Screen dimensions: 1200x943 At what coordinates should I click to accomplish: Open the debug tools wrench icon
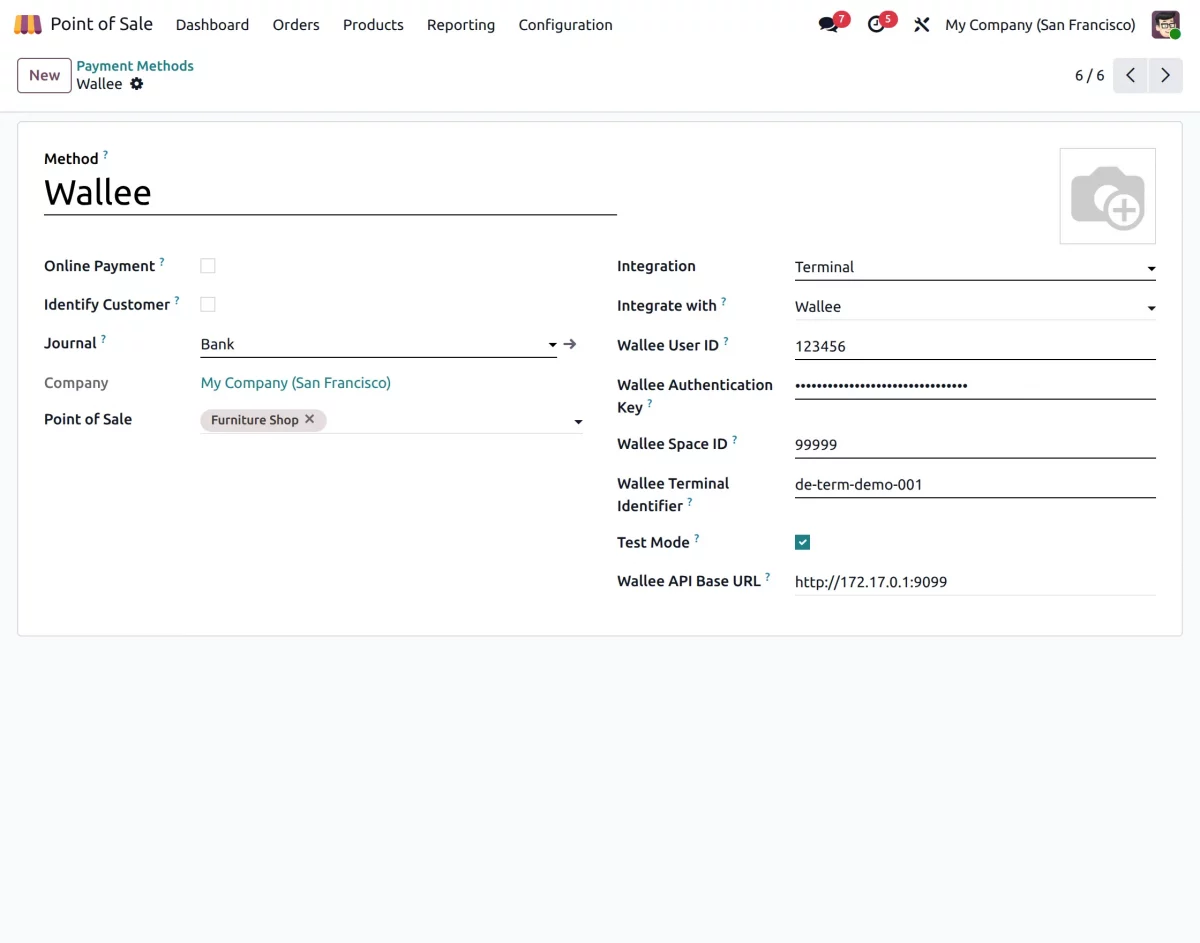[x=922, y=24]
